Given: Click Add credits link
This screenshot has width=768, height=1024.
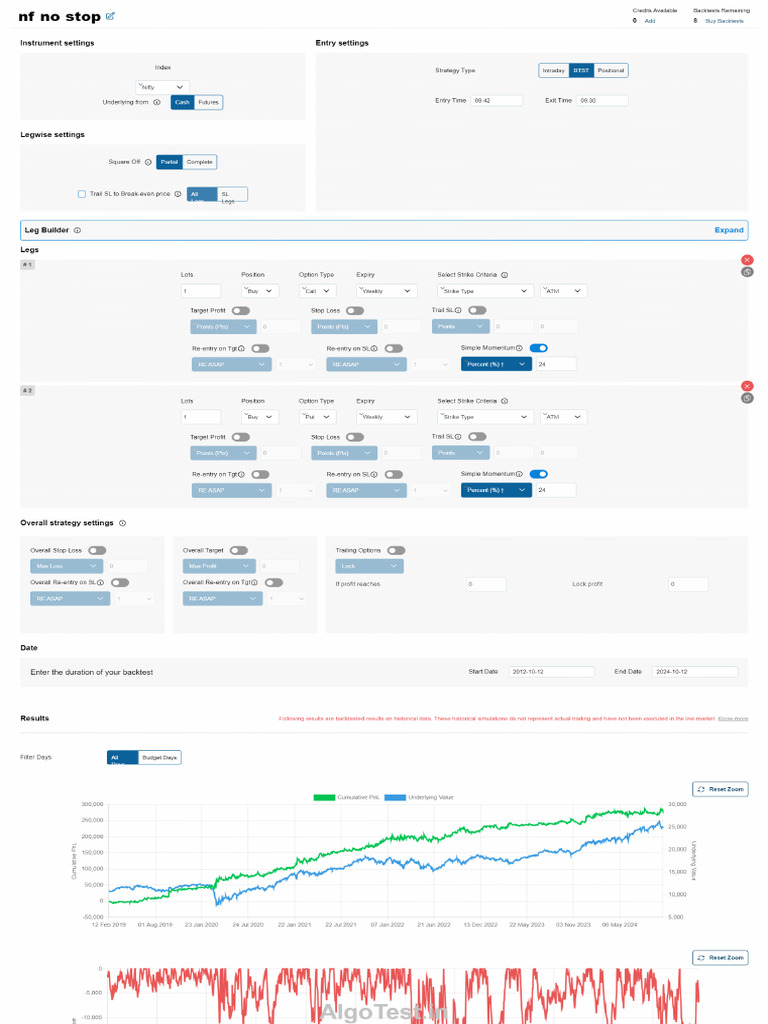Looking at the screenshot, I should pos(650,21).
